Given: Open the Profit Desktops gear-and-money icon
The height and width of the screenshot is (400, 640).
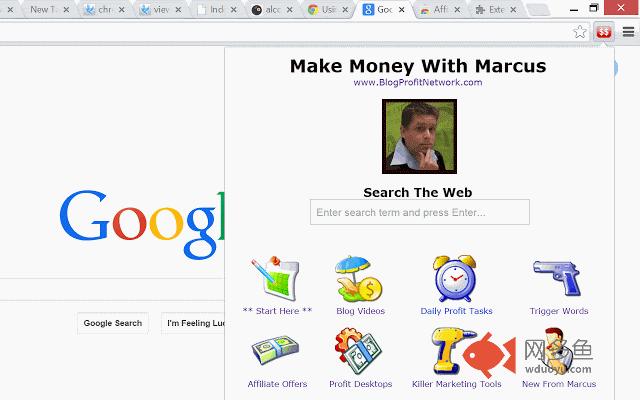Looking at the screenshot, I should 358,351.
